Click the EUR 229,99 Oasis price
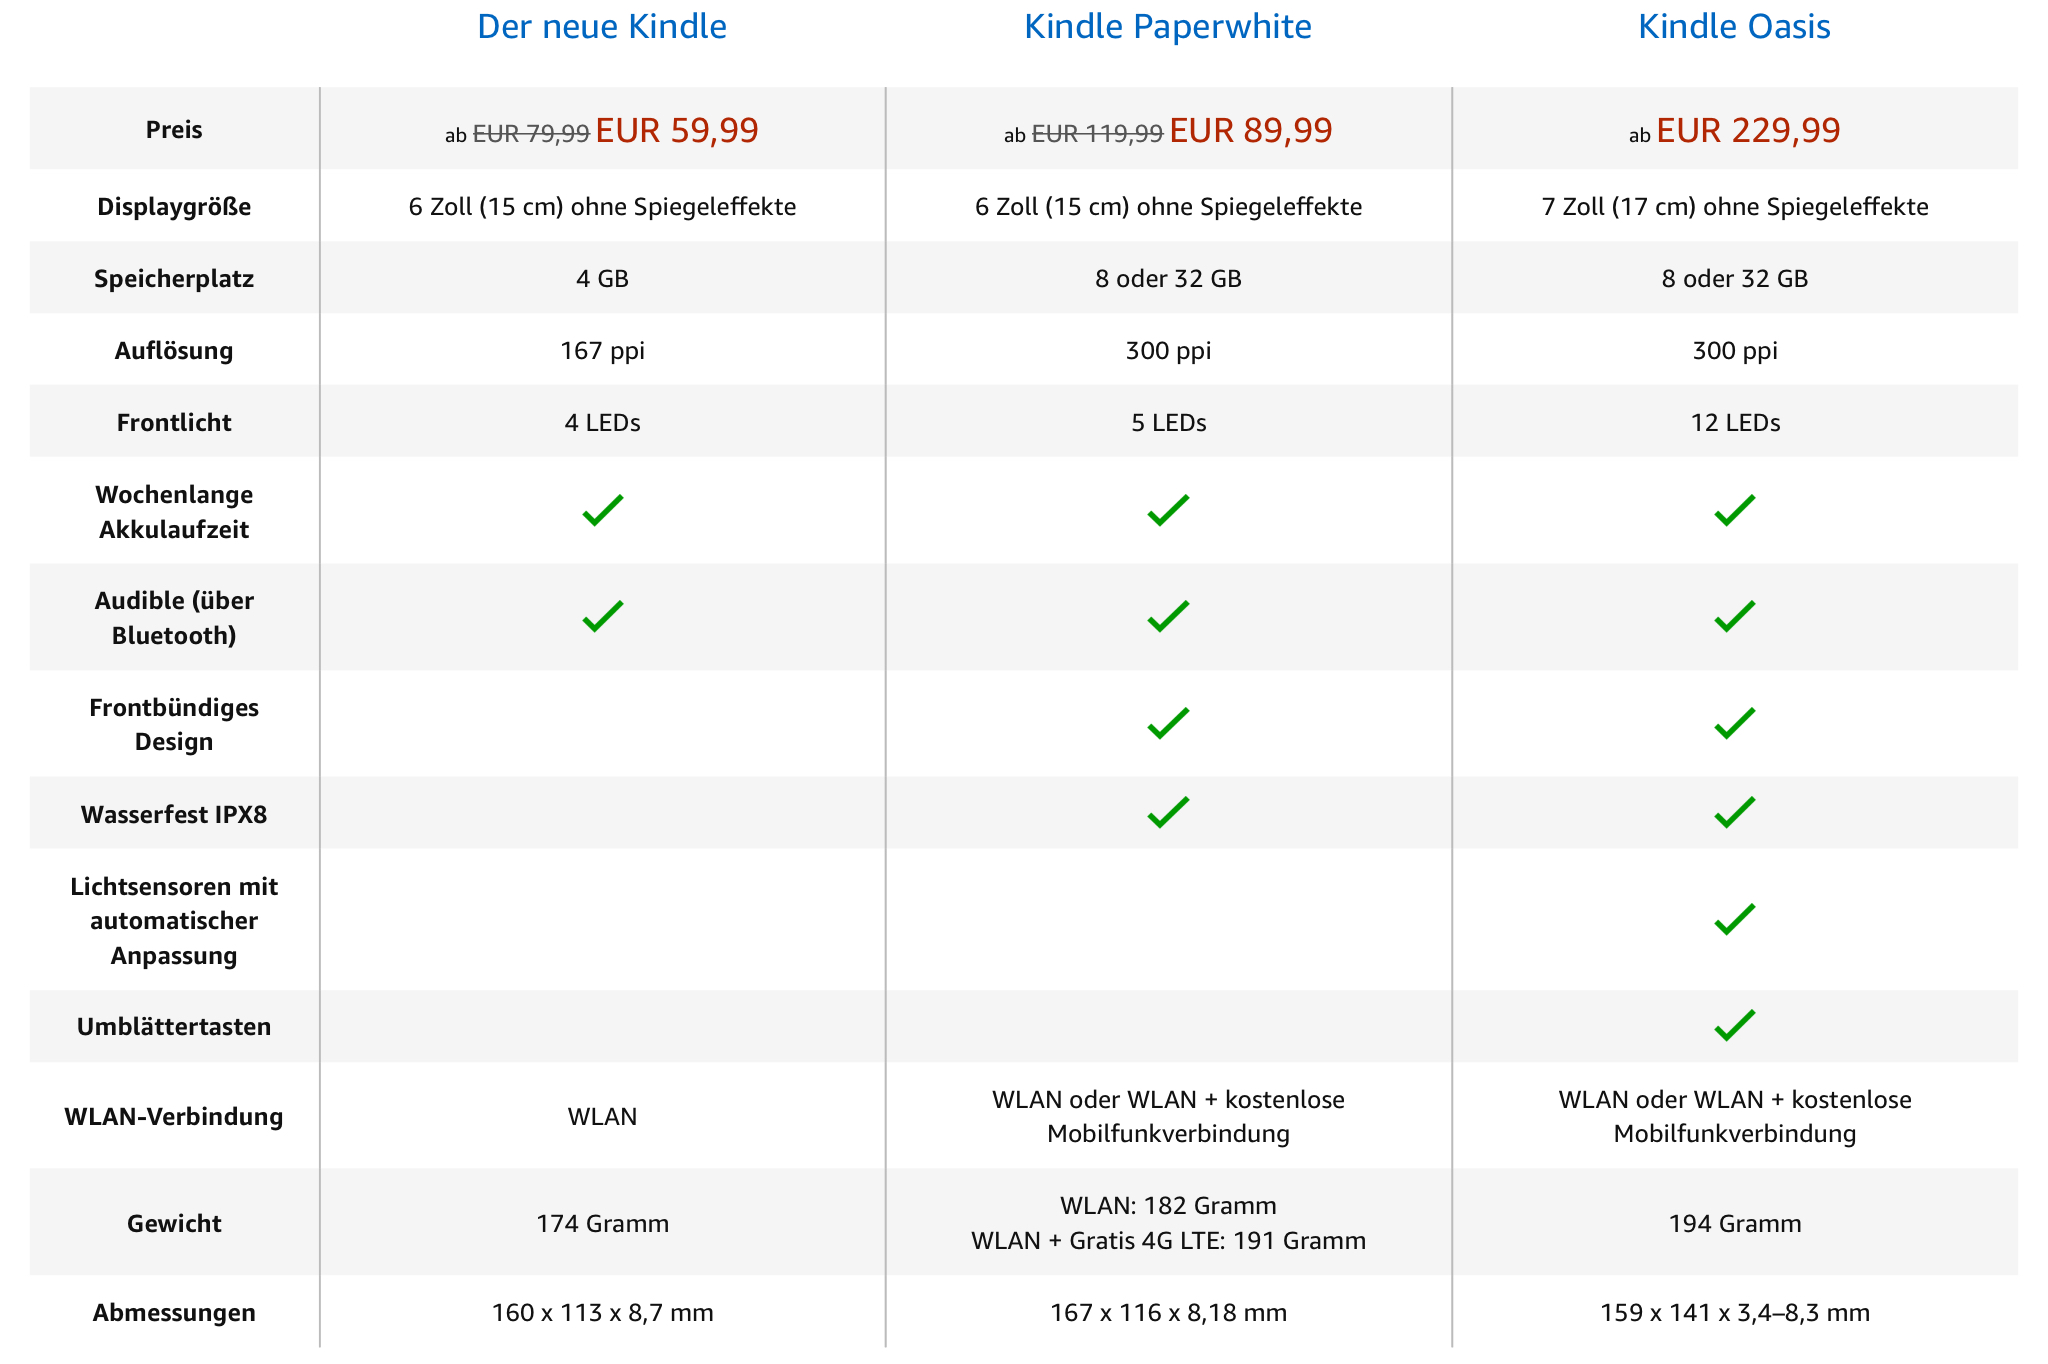The image size is (2048, 1364). pos(1748,131)
